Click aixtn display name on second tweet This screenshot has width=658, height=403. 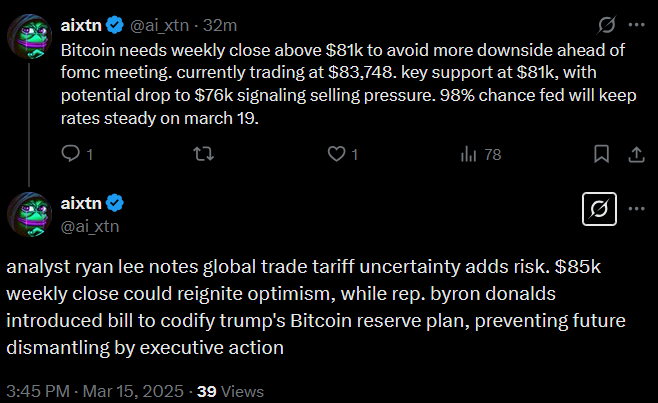[81, 203]
